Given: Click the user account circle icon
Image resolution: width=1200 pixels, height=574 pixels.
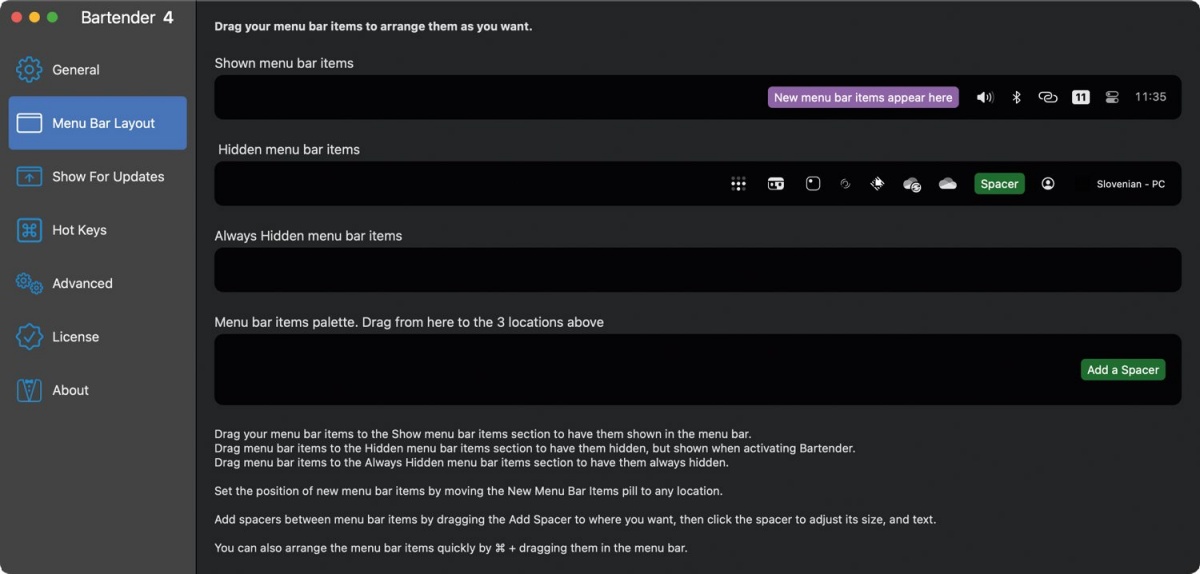Looking at the screenshot, I should pos(1048,184).
